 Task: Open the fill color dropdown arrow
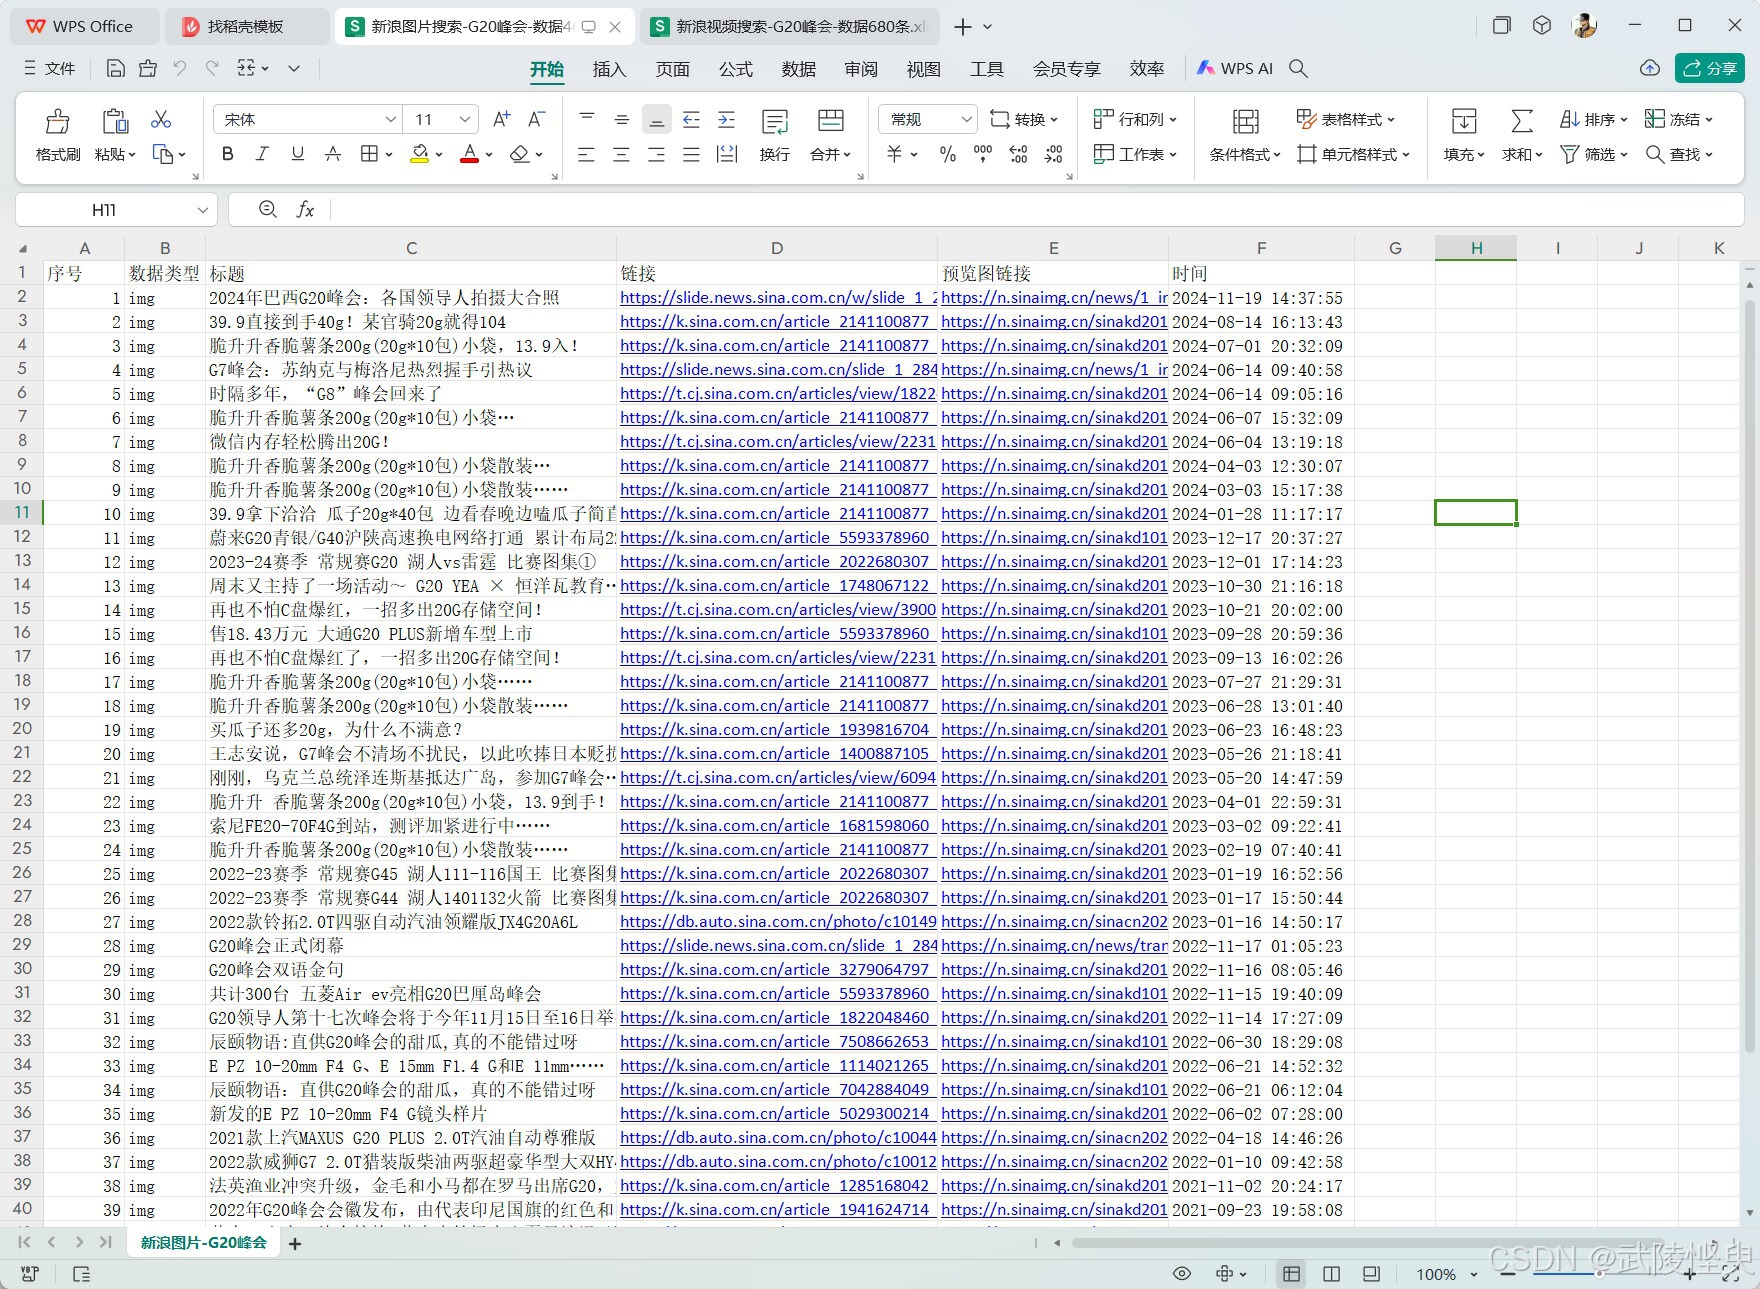(439, 155)
